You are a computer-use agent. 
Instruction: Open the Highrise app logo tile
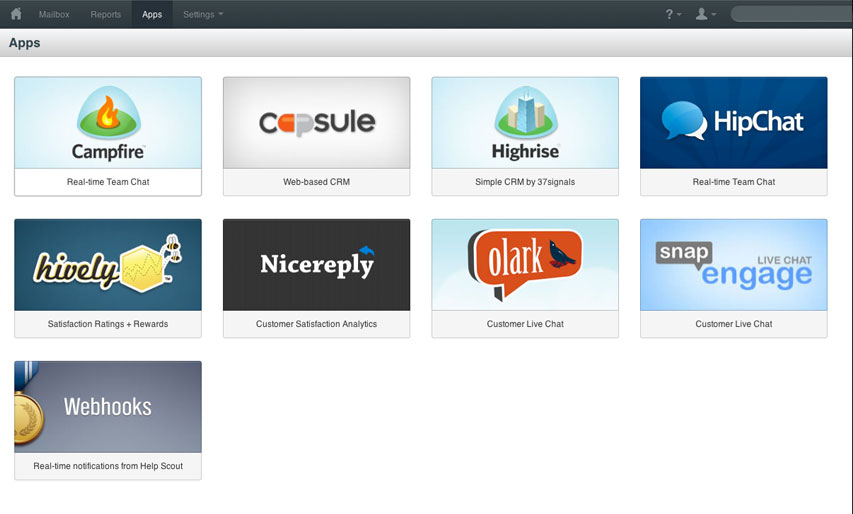click(x=525, y=123)
